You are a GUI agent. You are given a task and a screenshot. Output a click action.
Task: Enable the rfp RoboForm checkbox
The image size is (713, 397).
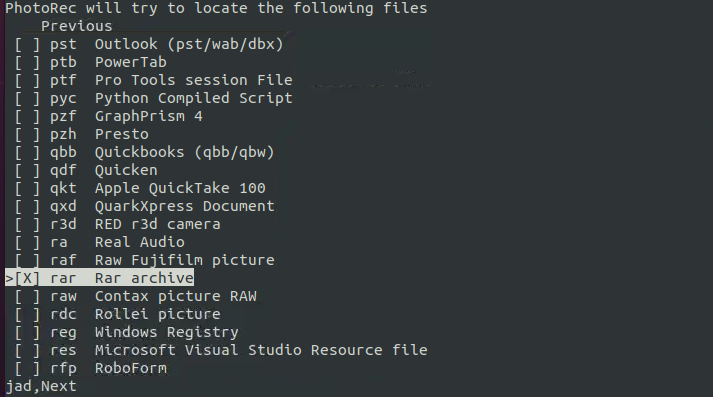click(27, 368)
